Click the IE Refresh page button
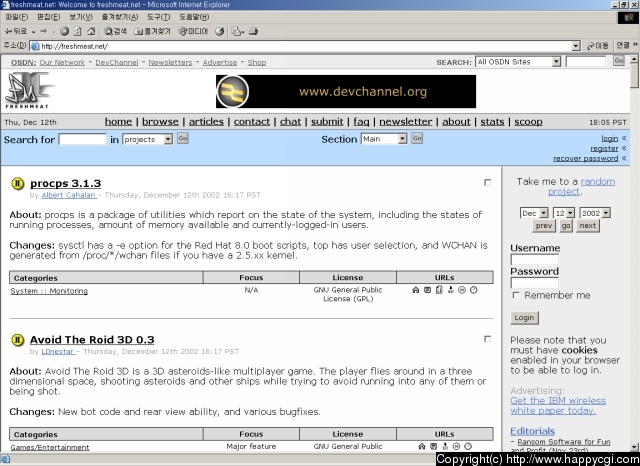The width and height of the screenshot is (640, 466). (78, 31)
